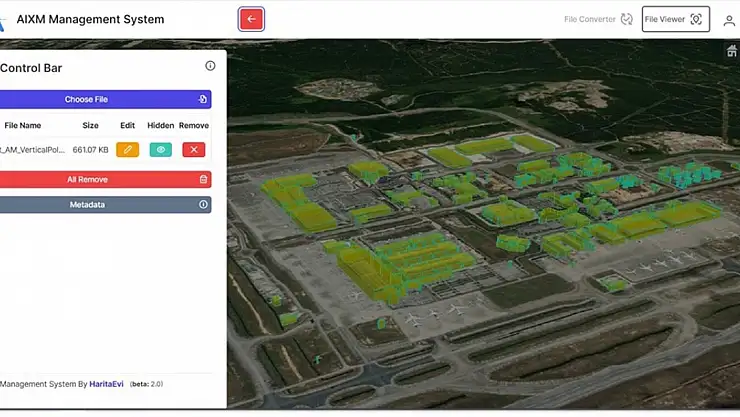
Task: Click the trash icon in All Remove
Action: coord(203,180)
